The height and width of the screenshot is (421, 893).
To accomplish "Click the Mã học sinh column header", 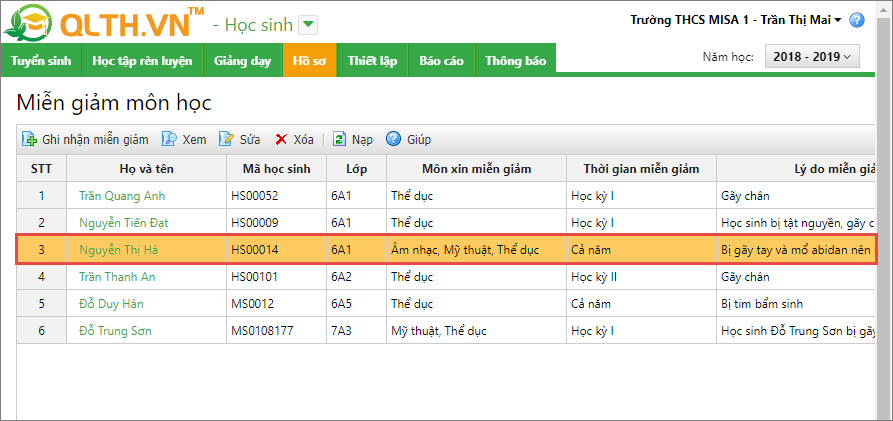I will click(x=276, y=169).
